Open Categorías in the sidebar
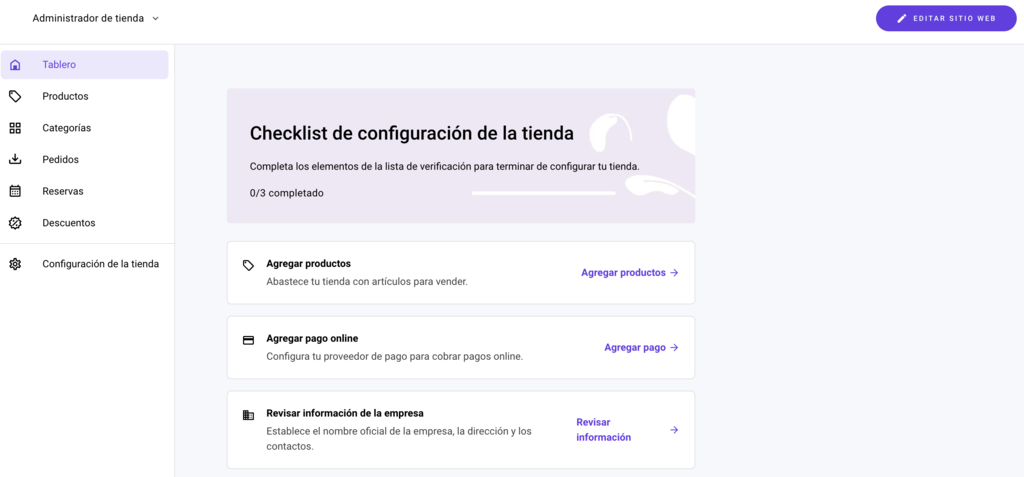Image resolution: width=1024 pixels, height=477 pixels. [85, 128]
